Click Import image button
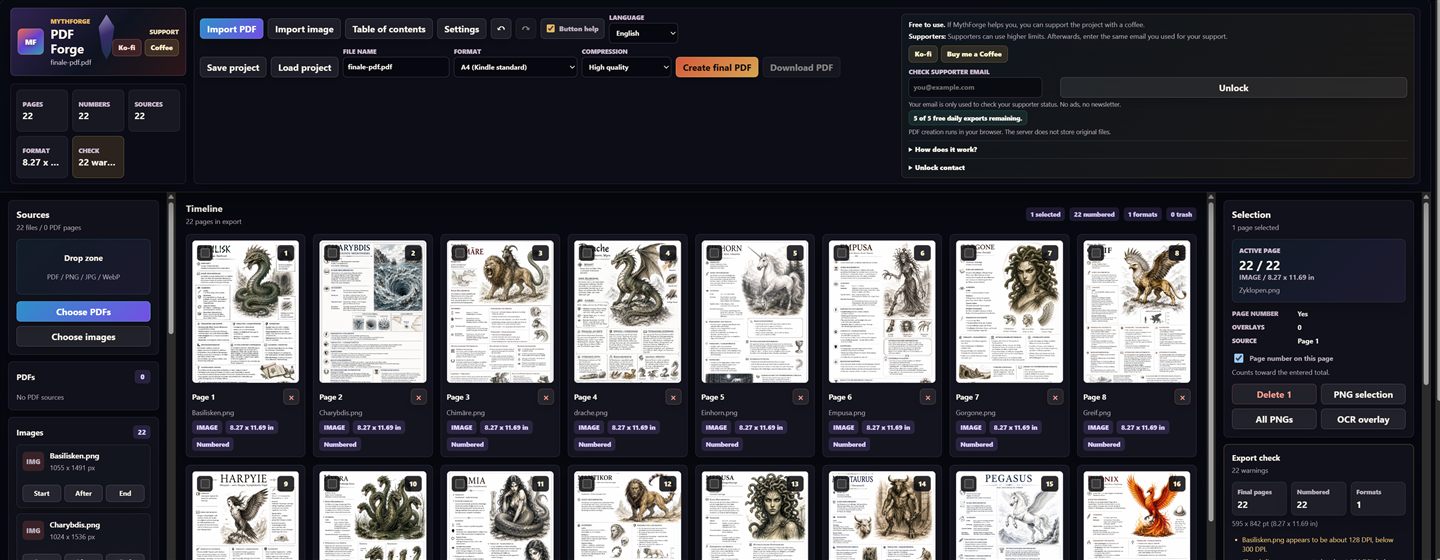This screenshot has height=560, width=1440. 304,29
